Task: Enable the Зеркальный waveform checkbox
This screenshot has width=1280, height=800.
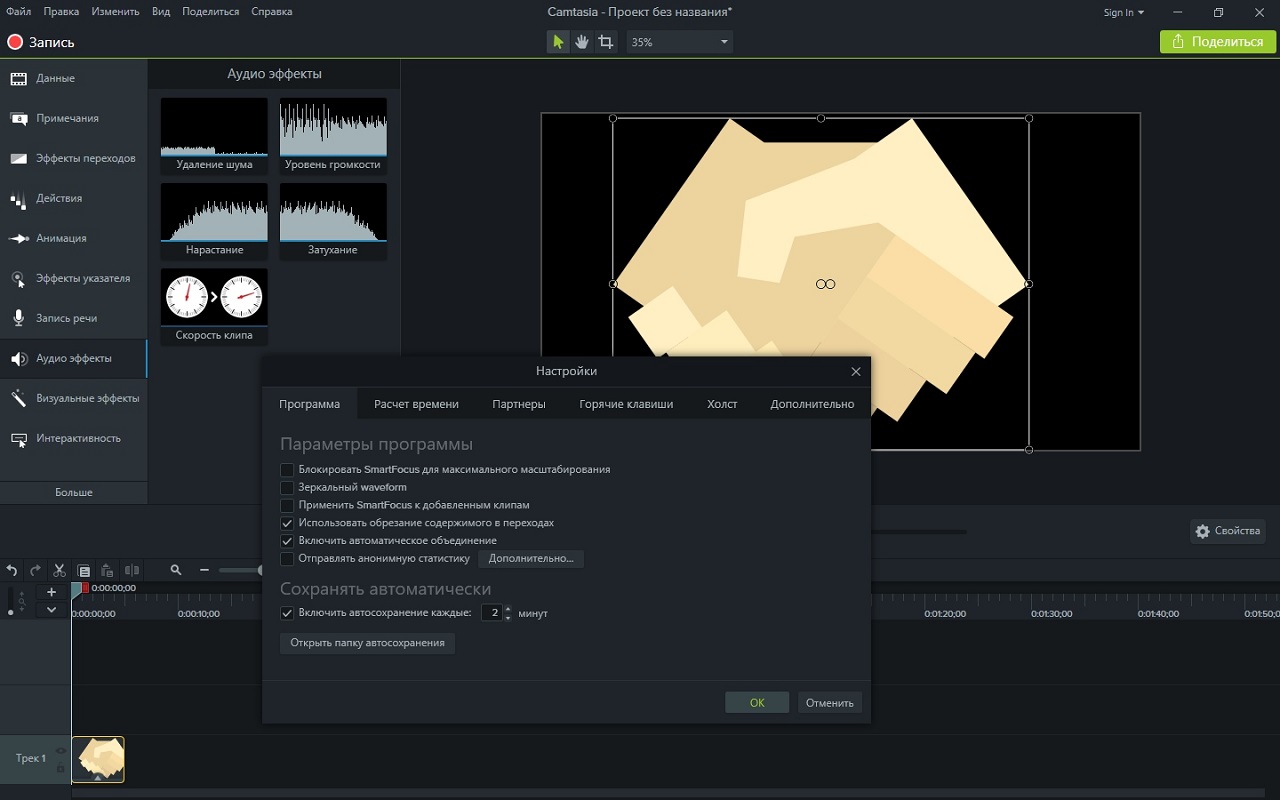Action: pyautogui.click(x=287, y=488)
